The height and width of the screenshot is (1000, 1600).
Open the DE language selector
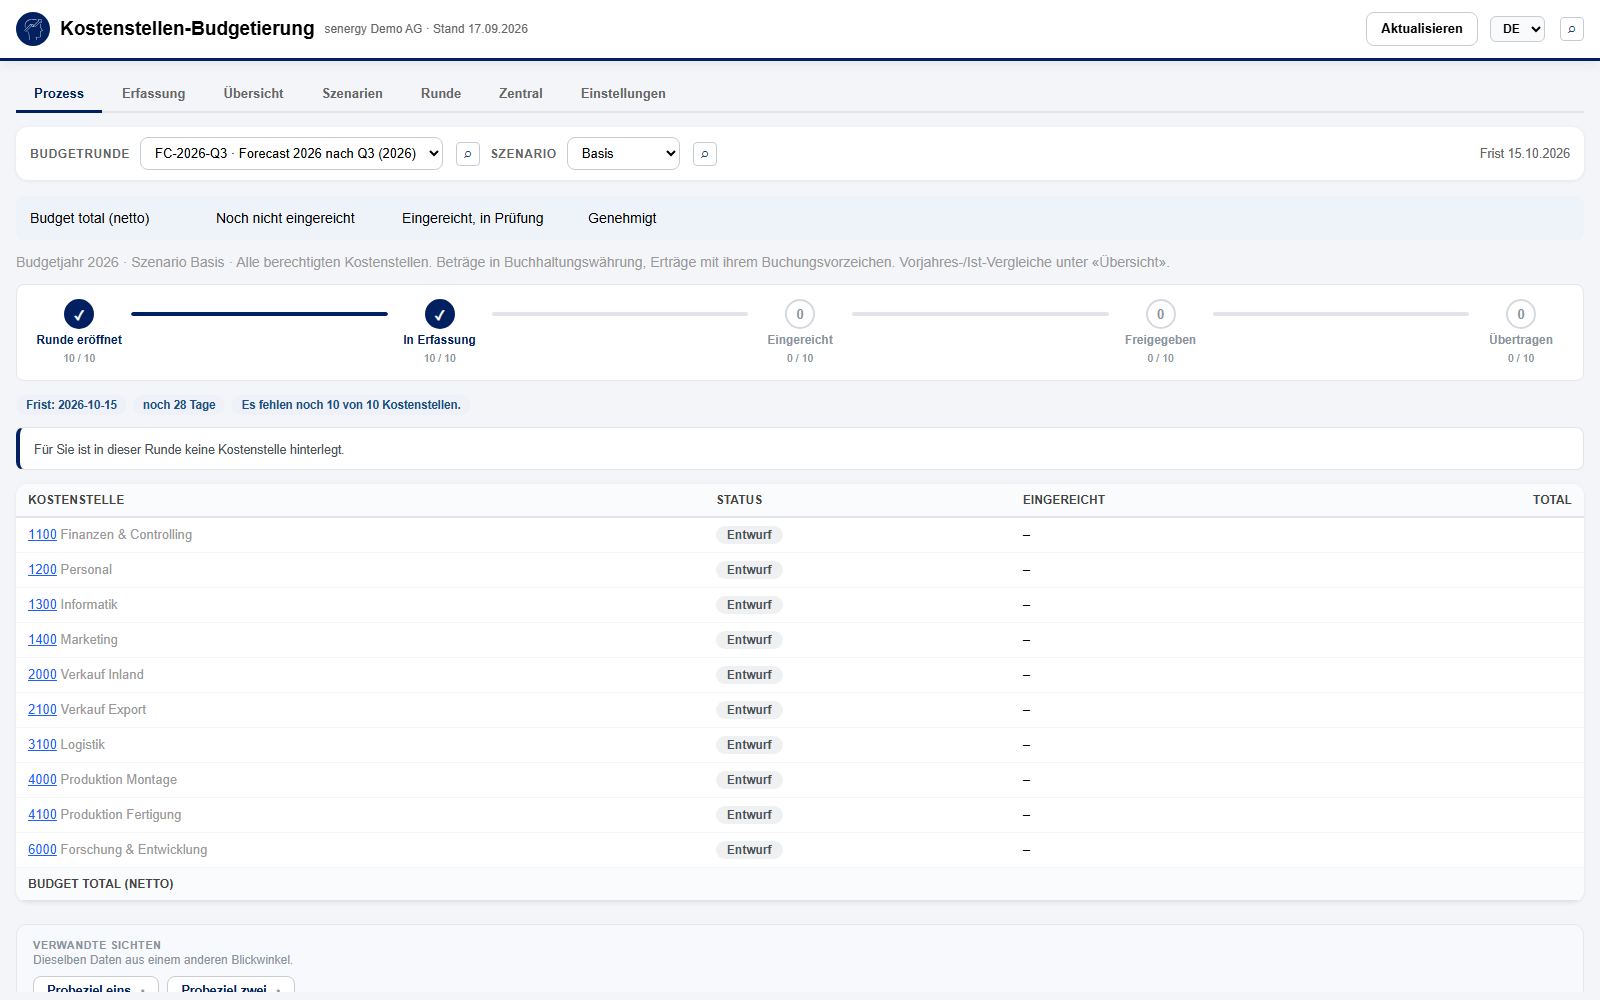pos(1517,29)
